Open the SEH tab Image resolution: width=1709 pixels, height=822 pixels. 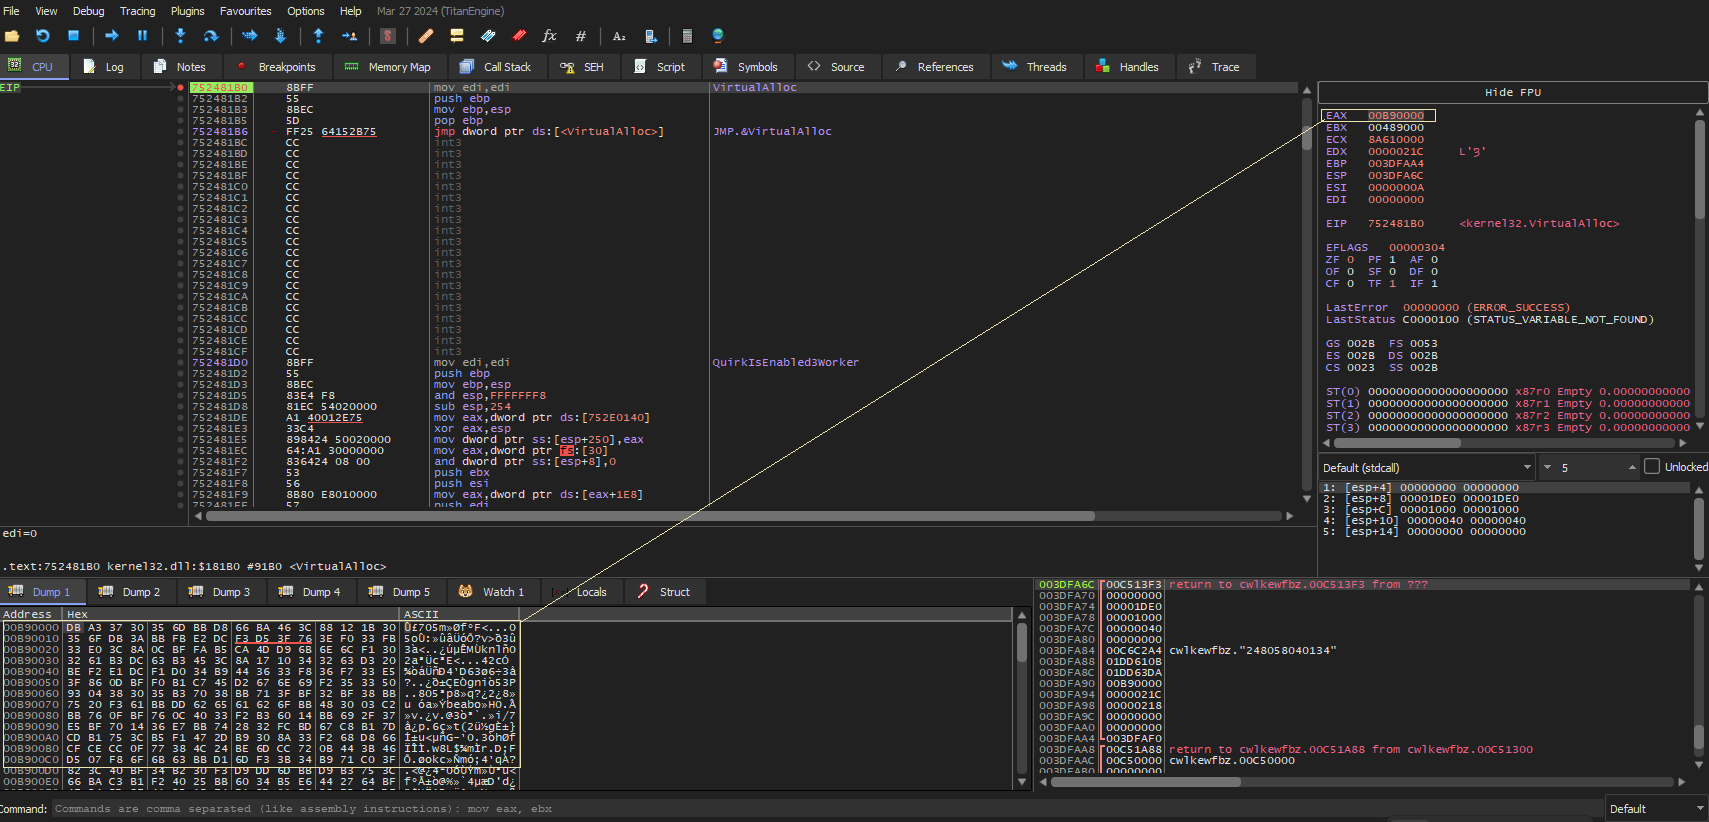(582, 67)
